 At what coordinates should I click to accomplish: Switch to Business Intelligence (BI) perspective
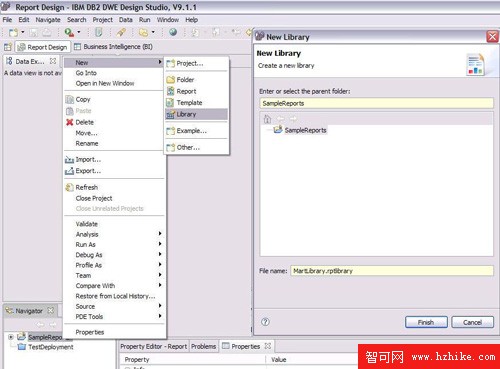click(113, 47)
